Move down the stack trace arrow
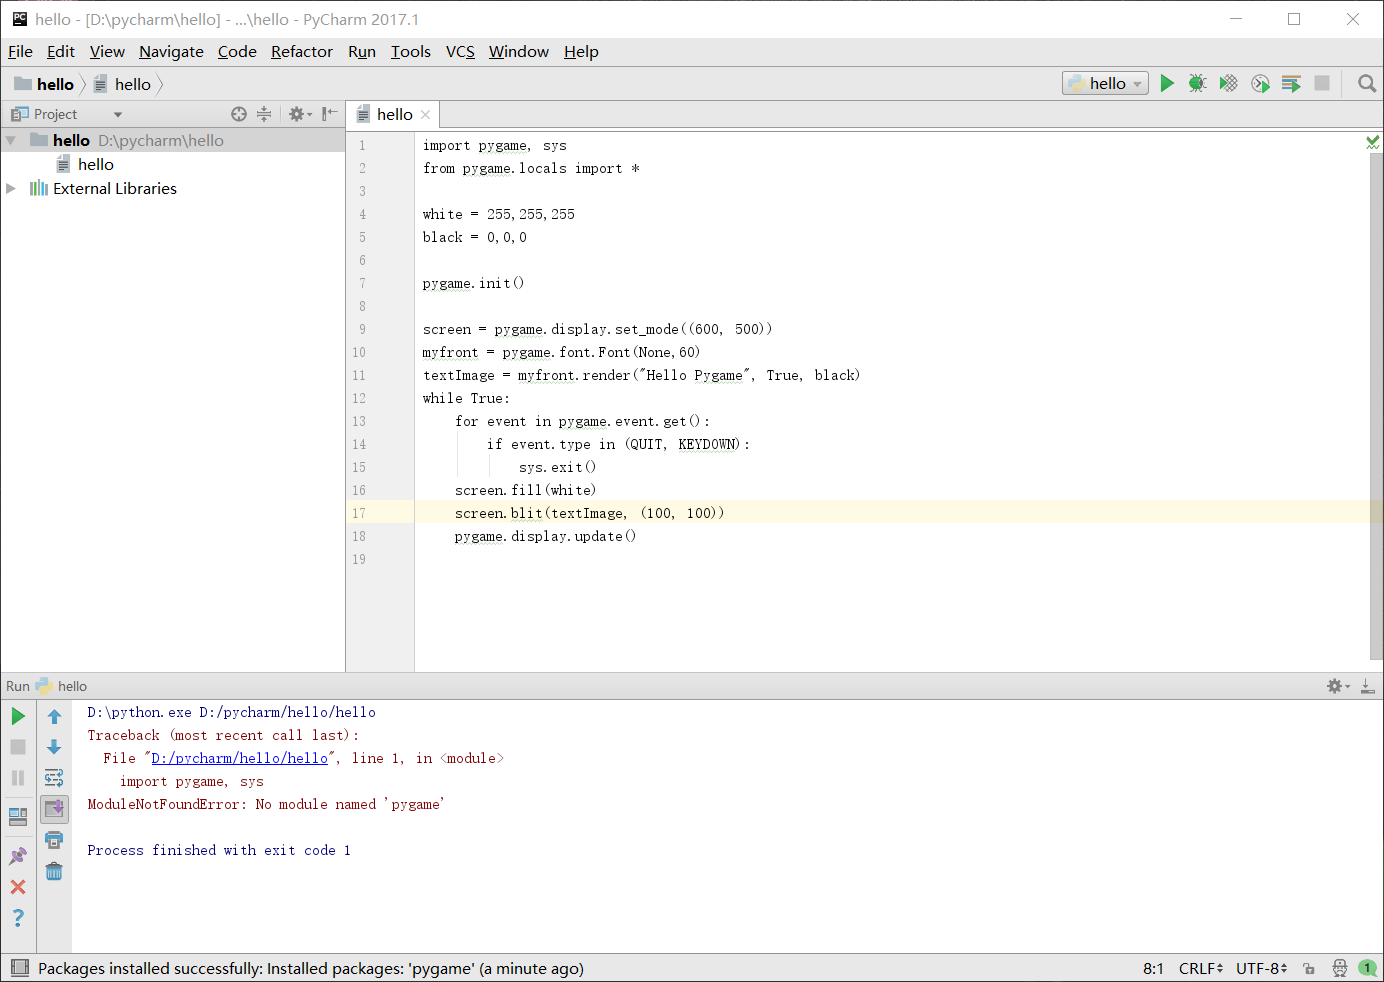1384x982 pixels. pos(54,747)
